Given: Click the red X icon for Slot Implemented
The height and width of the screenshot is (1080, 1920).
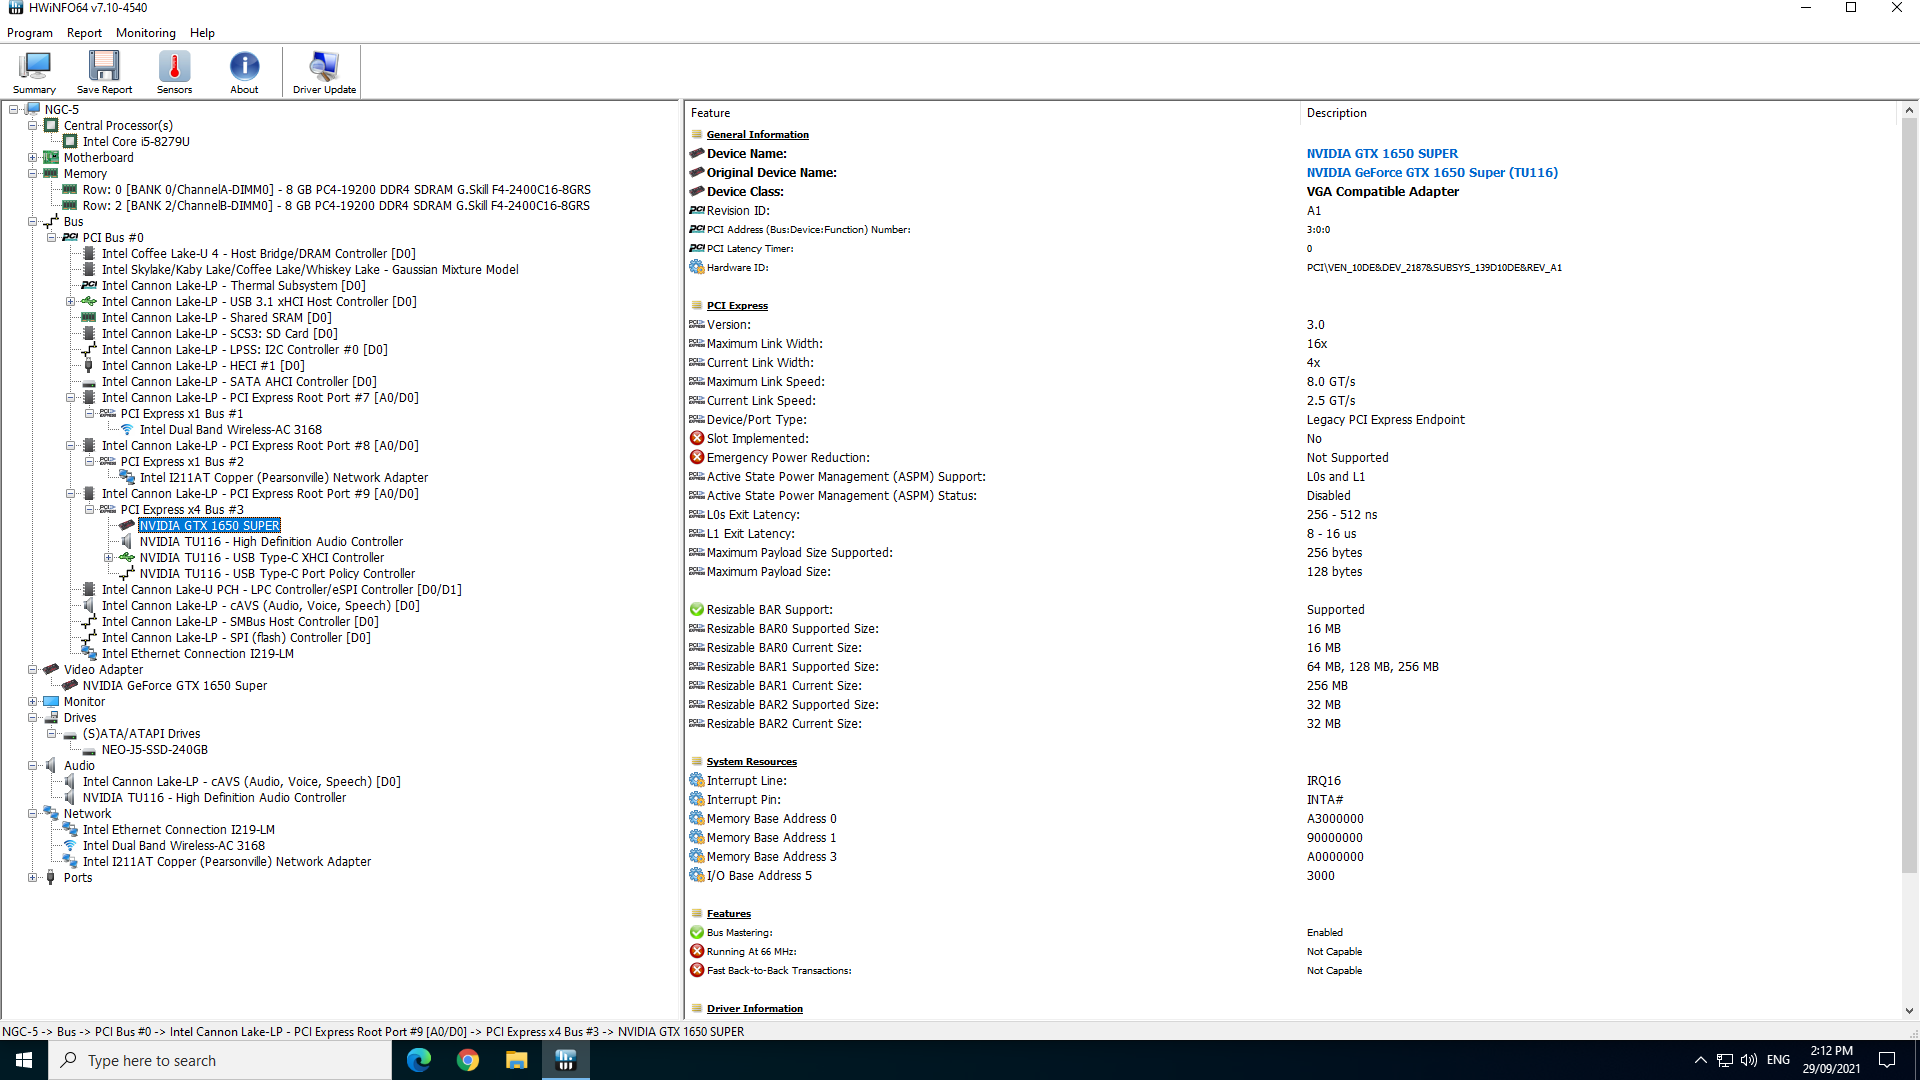Looking at the screenshot, I should [697, 438].
